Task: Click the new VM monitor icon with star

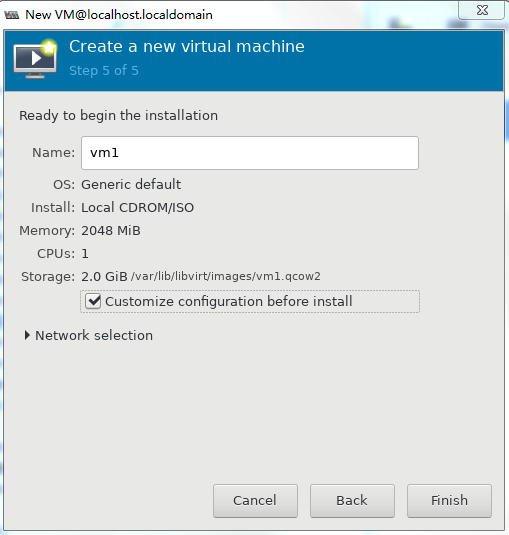Action: [x=35, y=59]
